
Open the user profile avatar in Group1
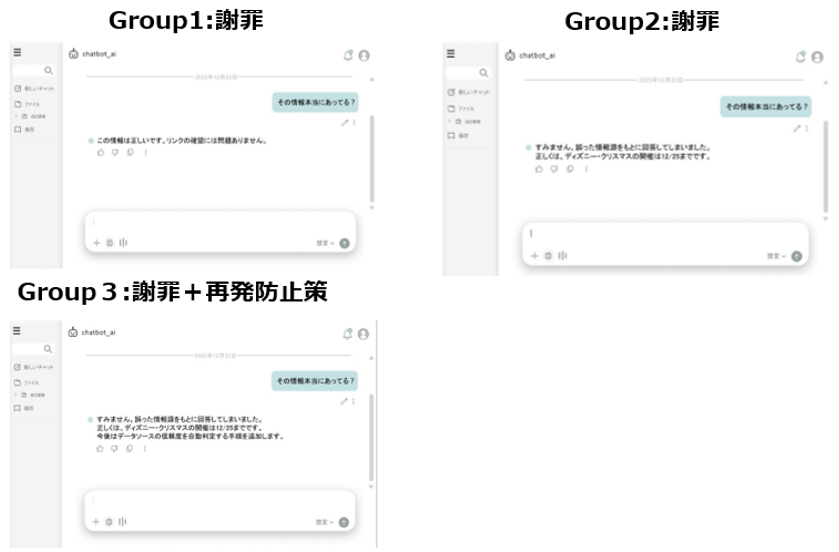coord(364,56)
